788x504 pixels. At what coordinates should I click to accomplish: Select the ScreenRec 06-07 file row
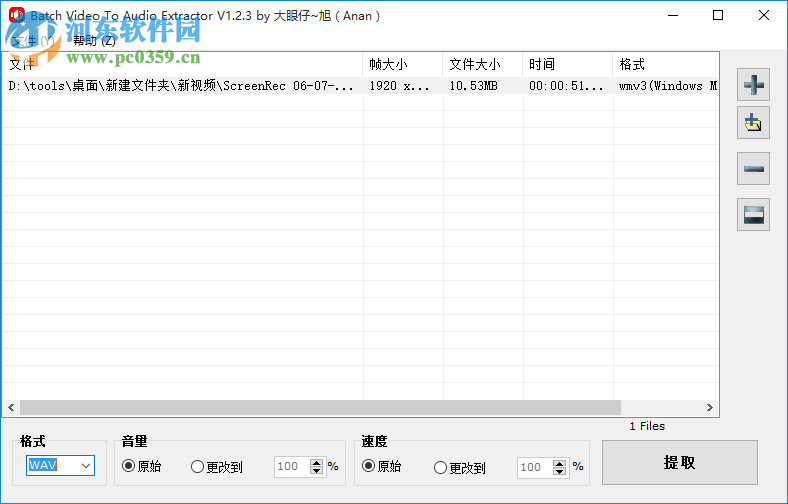[361, 86]
